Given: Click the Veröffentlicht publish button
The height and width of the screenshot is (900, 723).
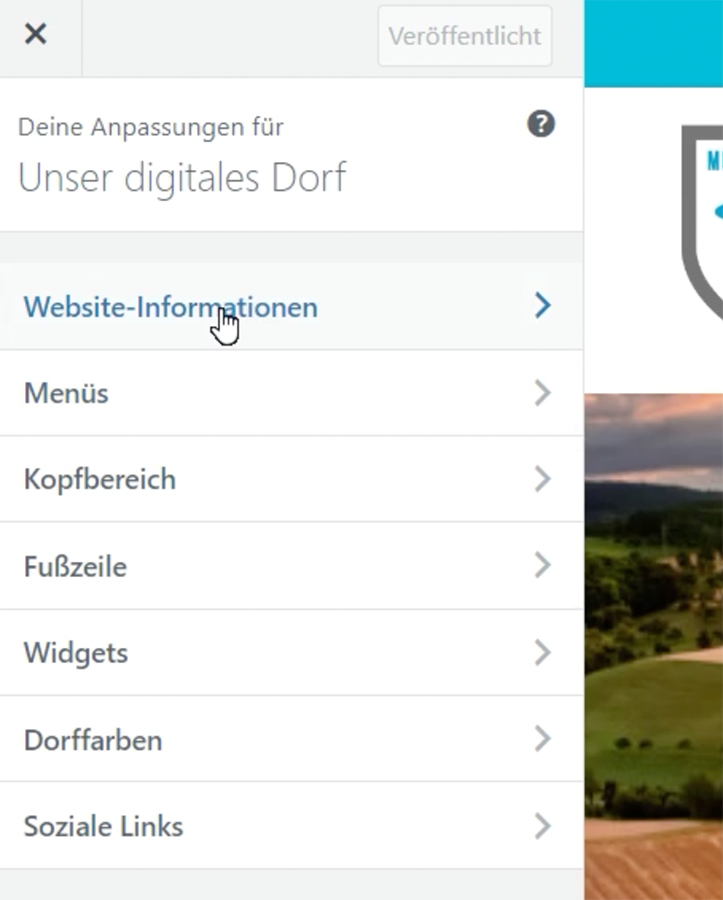Looking at the screenshot, I should tap(464, 36).
